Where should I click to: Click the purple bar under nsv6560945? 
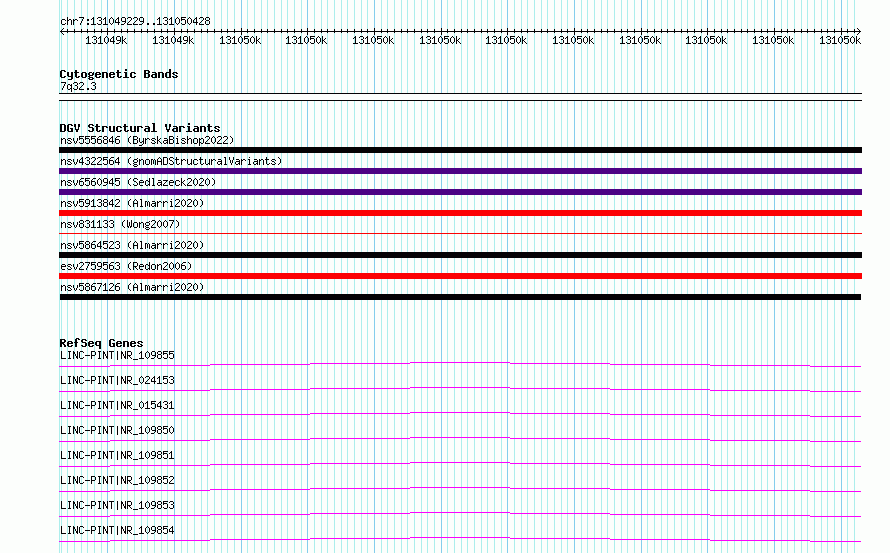(x=460, y=192)
